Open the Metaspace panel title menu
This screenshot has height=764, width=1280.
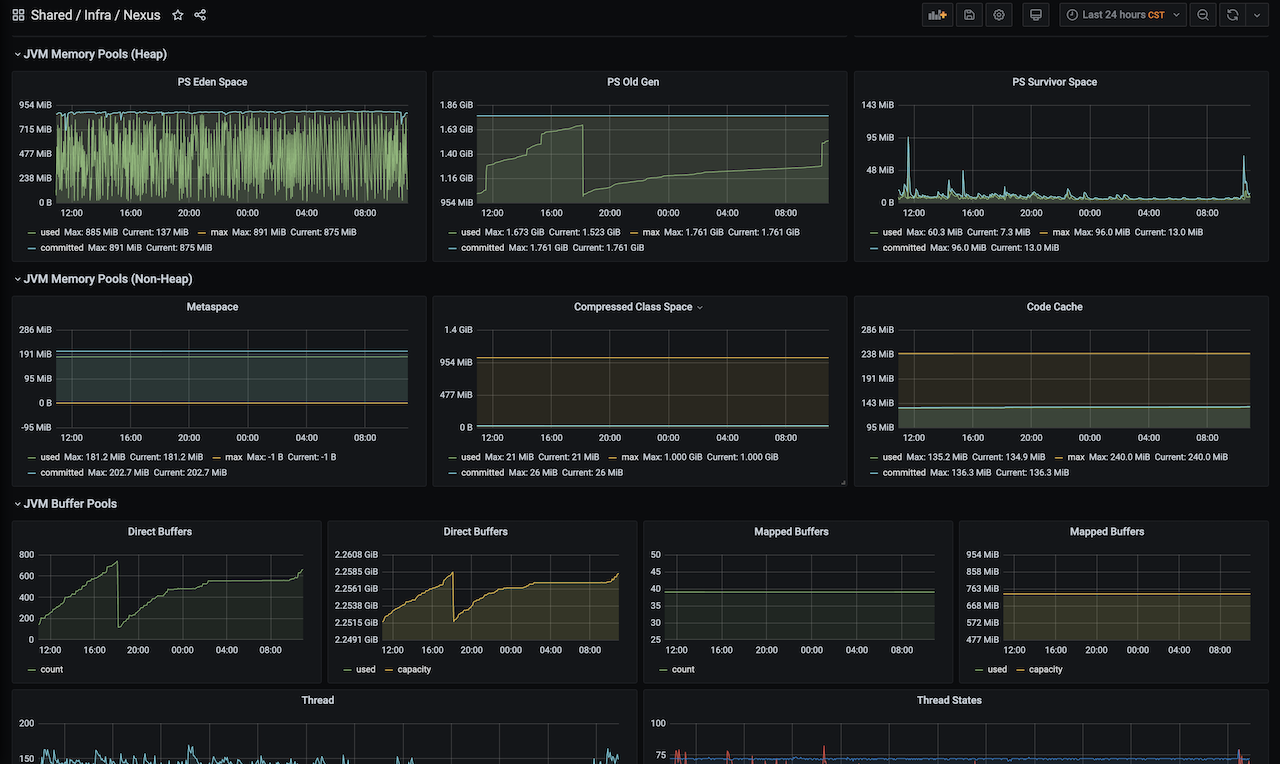click(x=212, y=307)
